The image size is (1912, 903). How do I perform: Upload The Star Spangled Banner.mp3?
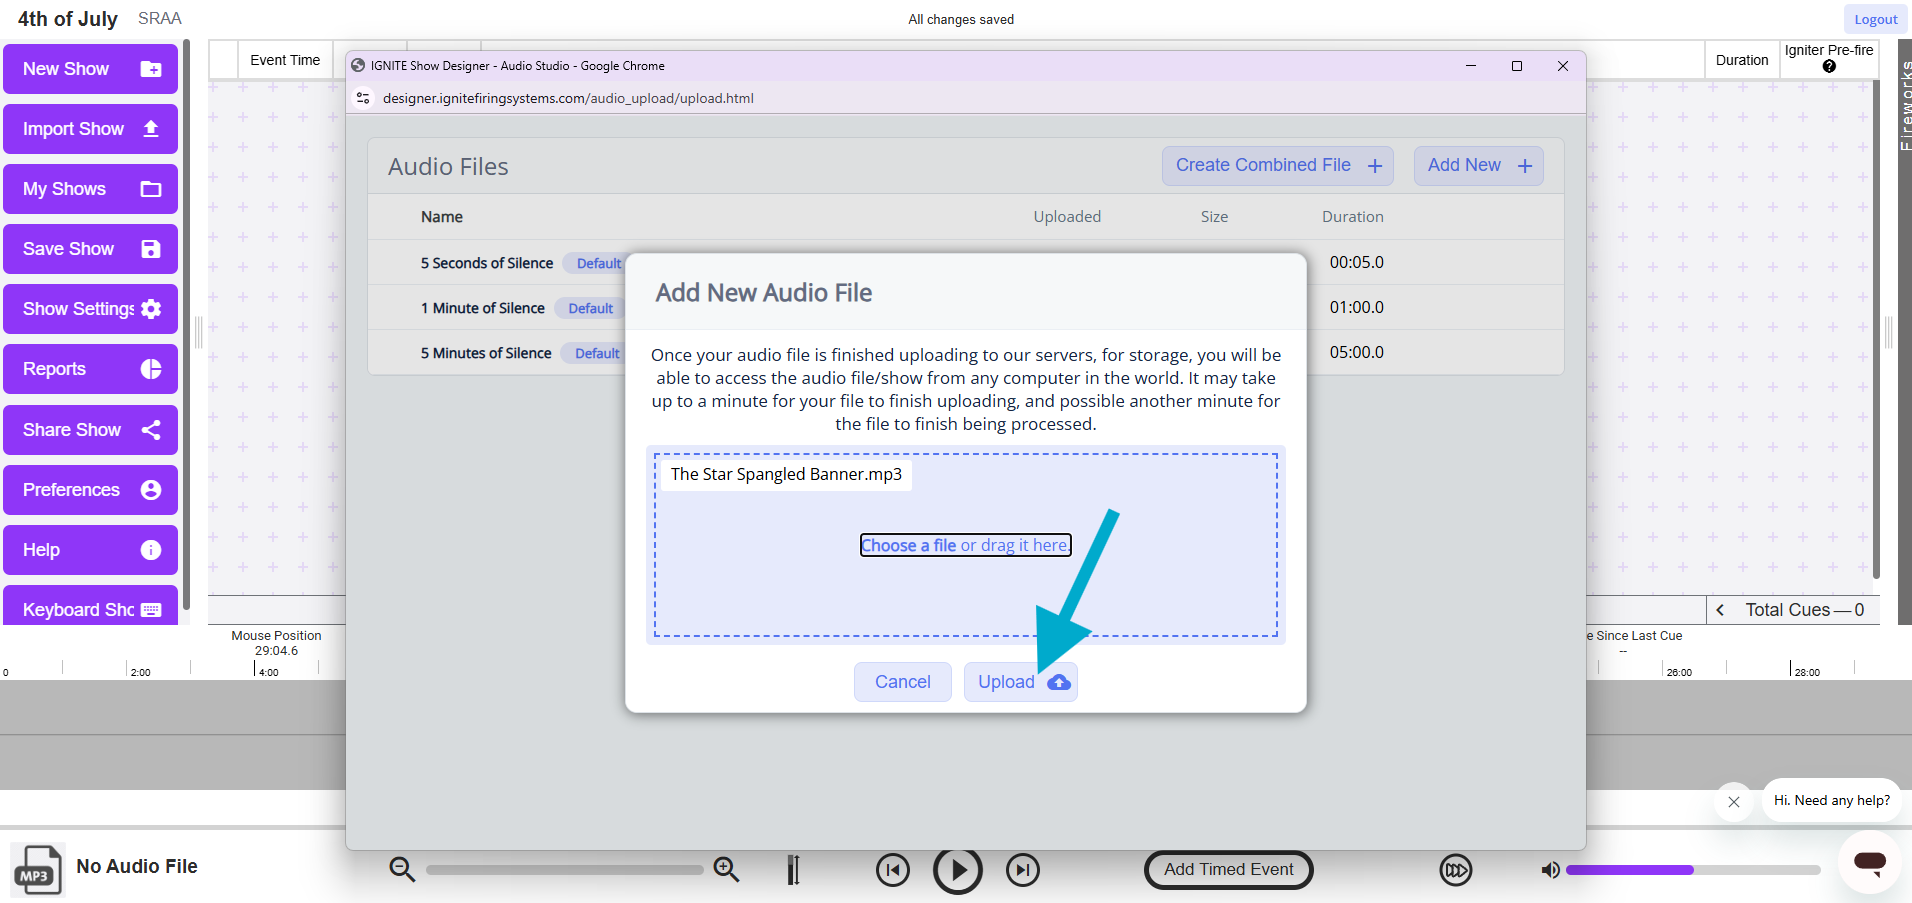pyautogui.click(x=1019, y=681)
